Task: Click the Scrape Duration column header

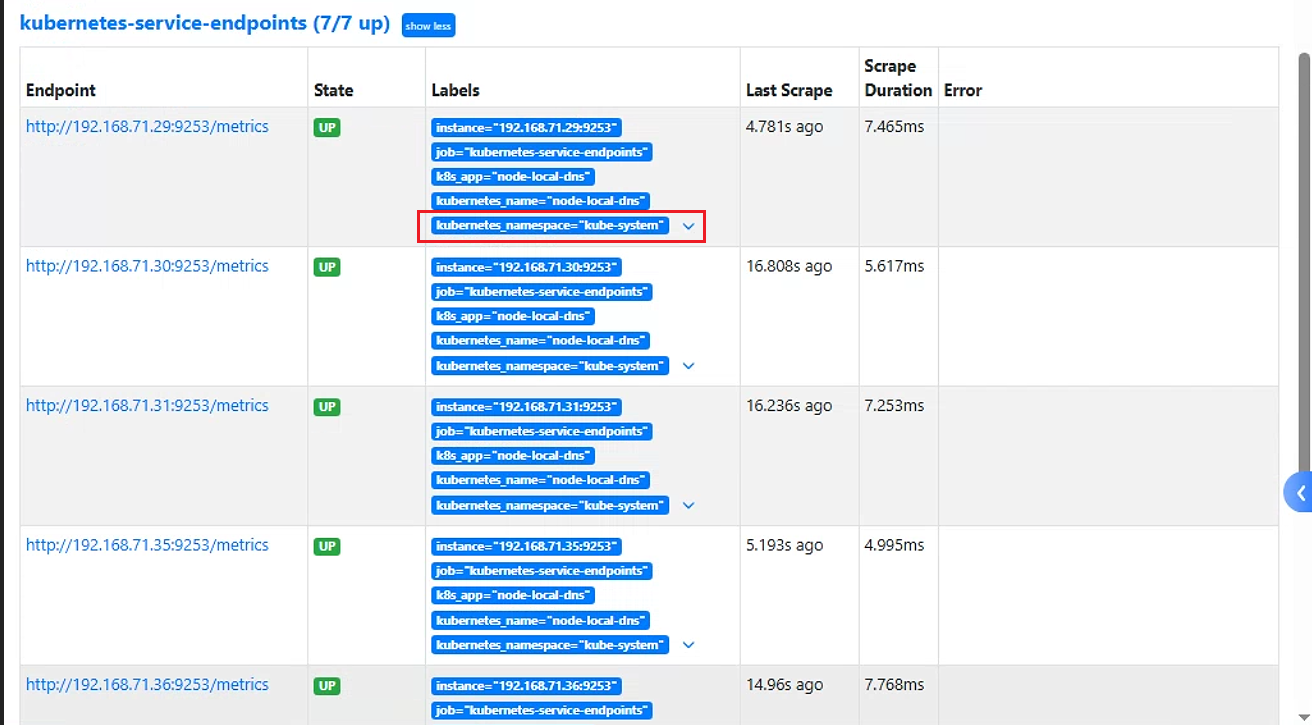Action: click(x=898, y=78)
